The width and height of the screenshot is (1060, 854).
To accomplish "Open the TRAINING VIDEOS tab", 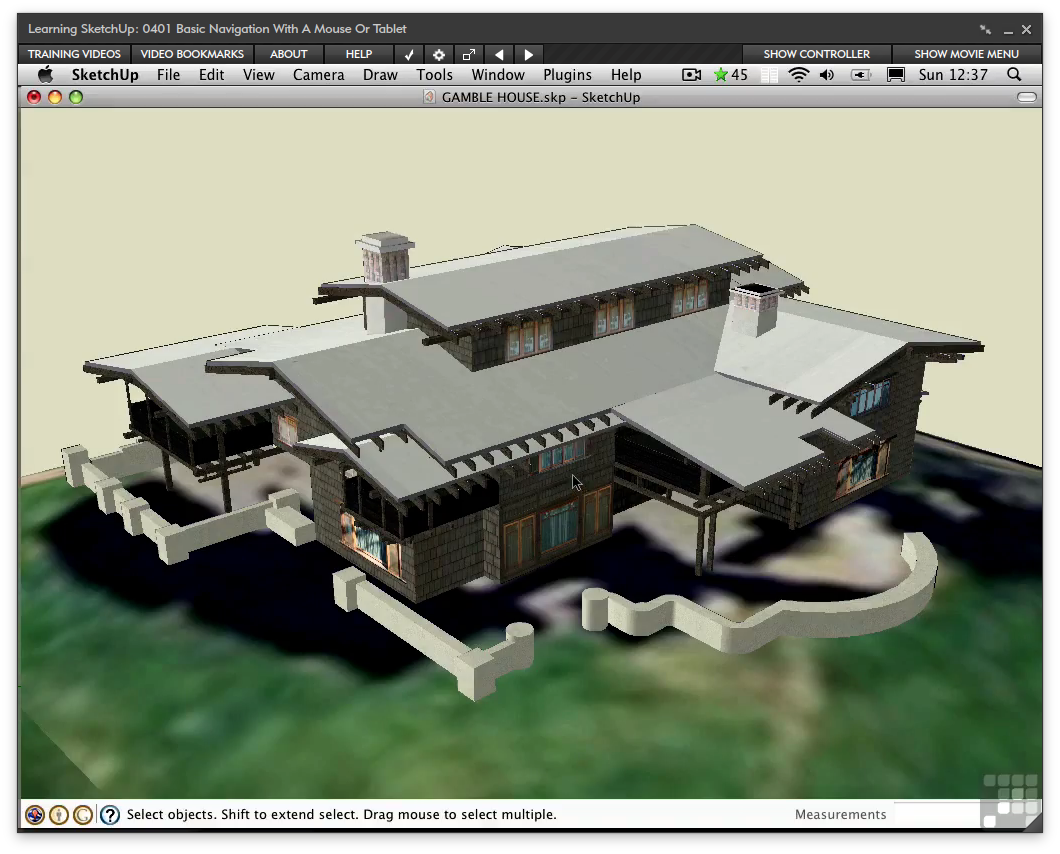I will pyautogui.click(x=74, y=54).
